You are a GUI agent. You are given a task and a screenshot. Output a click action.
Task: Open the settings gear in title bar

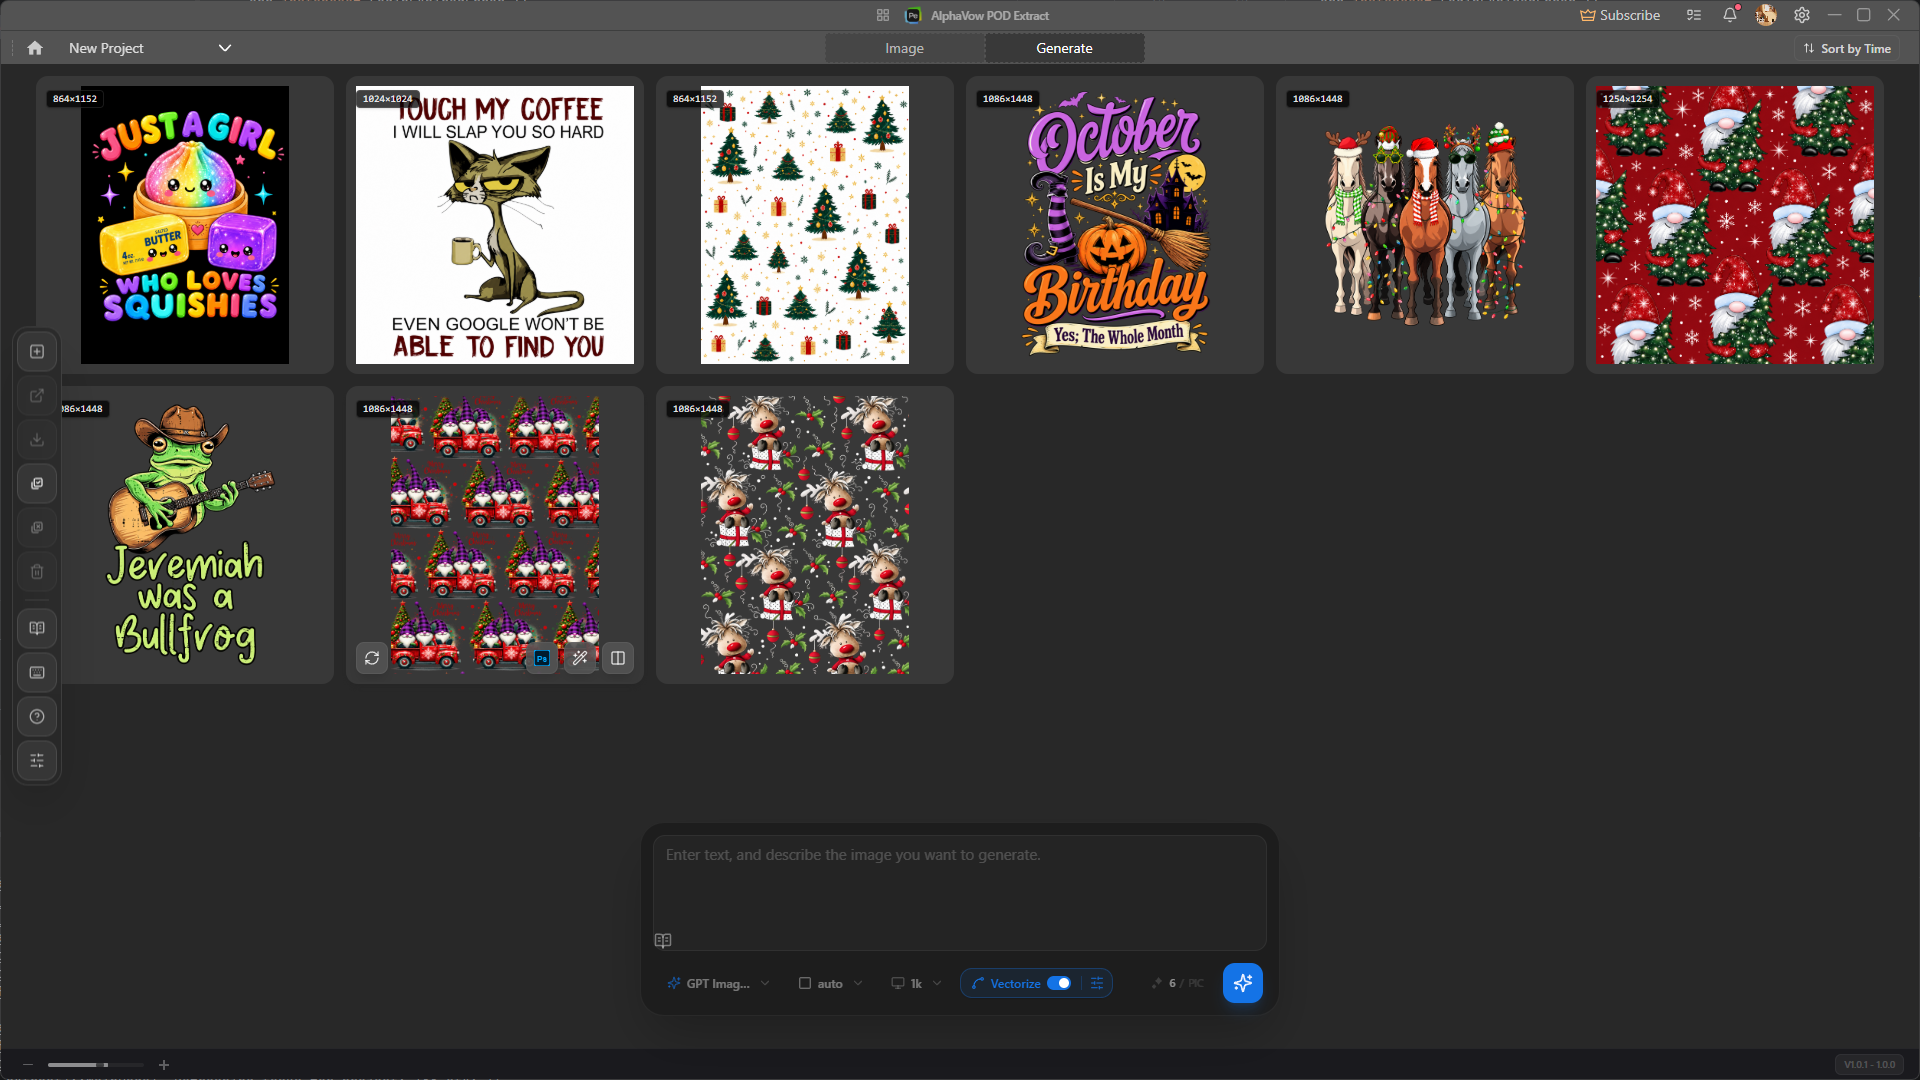click(x=1802, y=15)
